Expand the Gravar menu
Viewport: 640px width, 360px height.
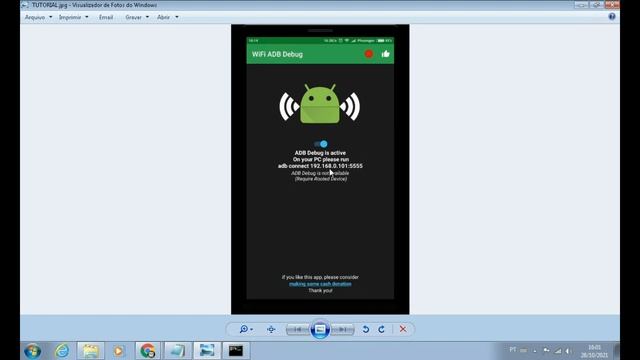pyautogui.click(x=137, y=17)
